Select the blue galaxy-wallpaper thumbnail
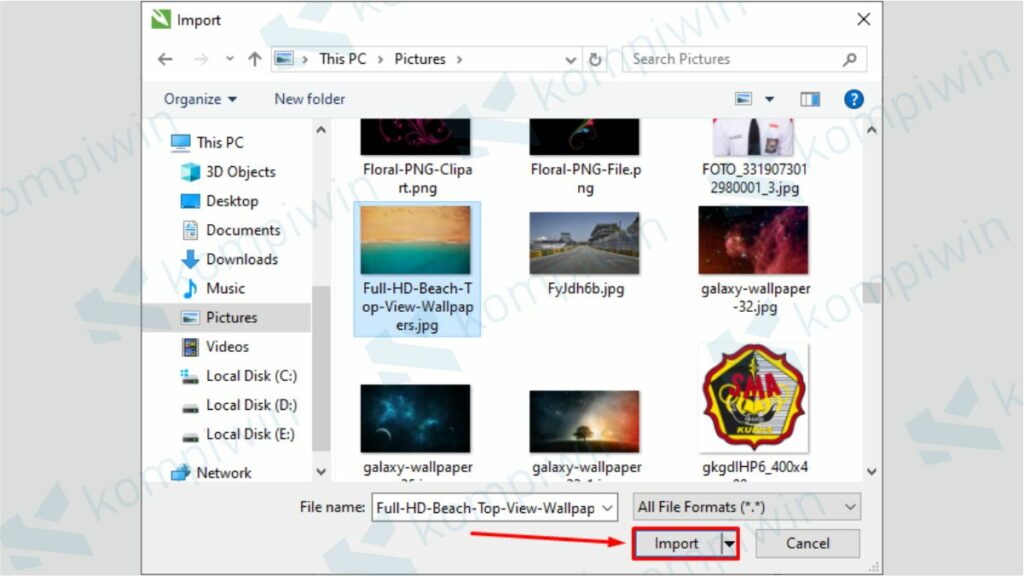The height and width of the screenshot is (576, 1024). point(415,419)
